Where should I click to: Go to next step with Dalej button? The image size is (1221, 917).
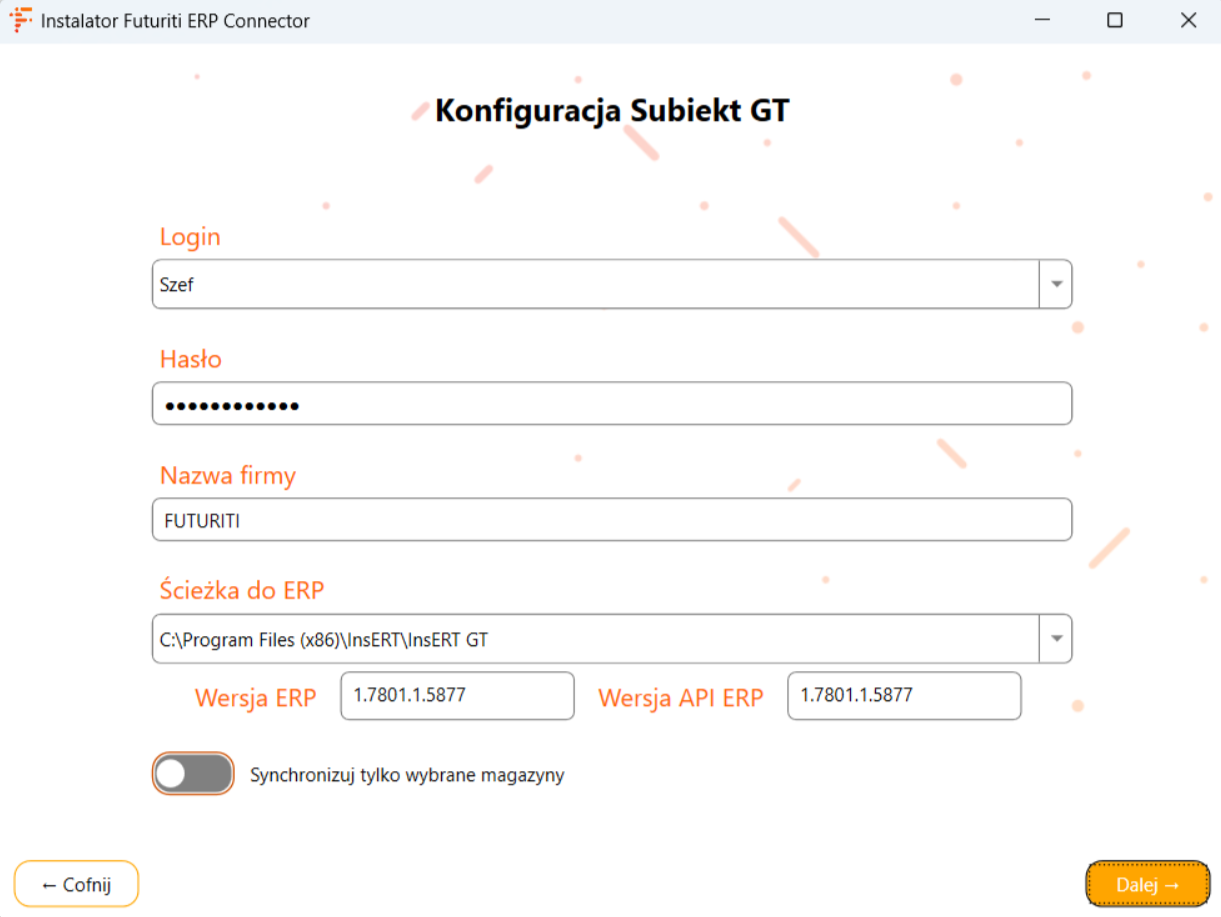[x=1148, y=884]
